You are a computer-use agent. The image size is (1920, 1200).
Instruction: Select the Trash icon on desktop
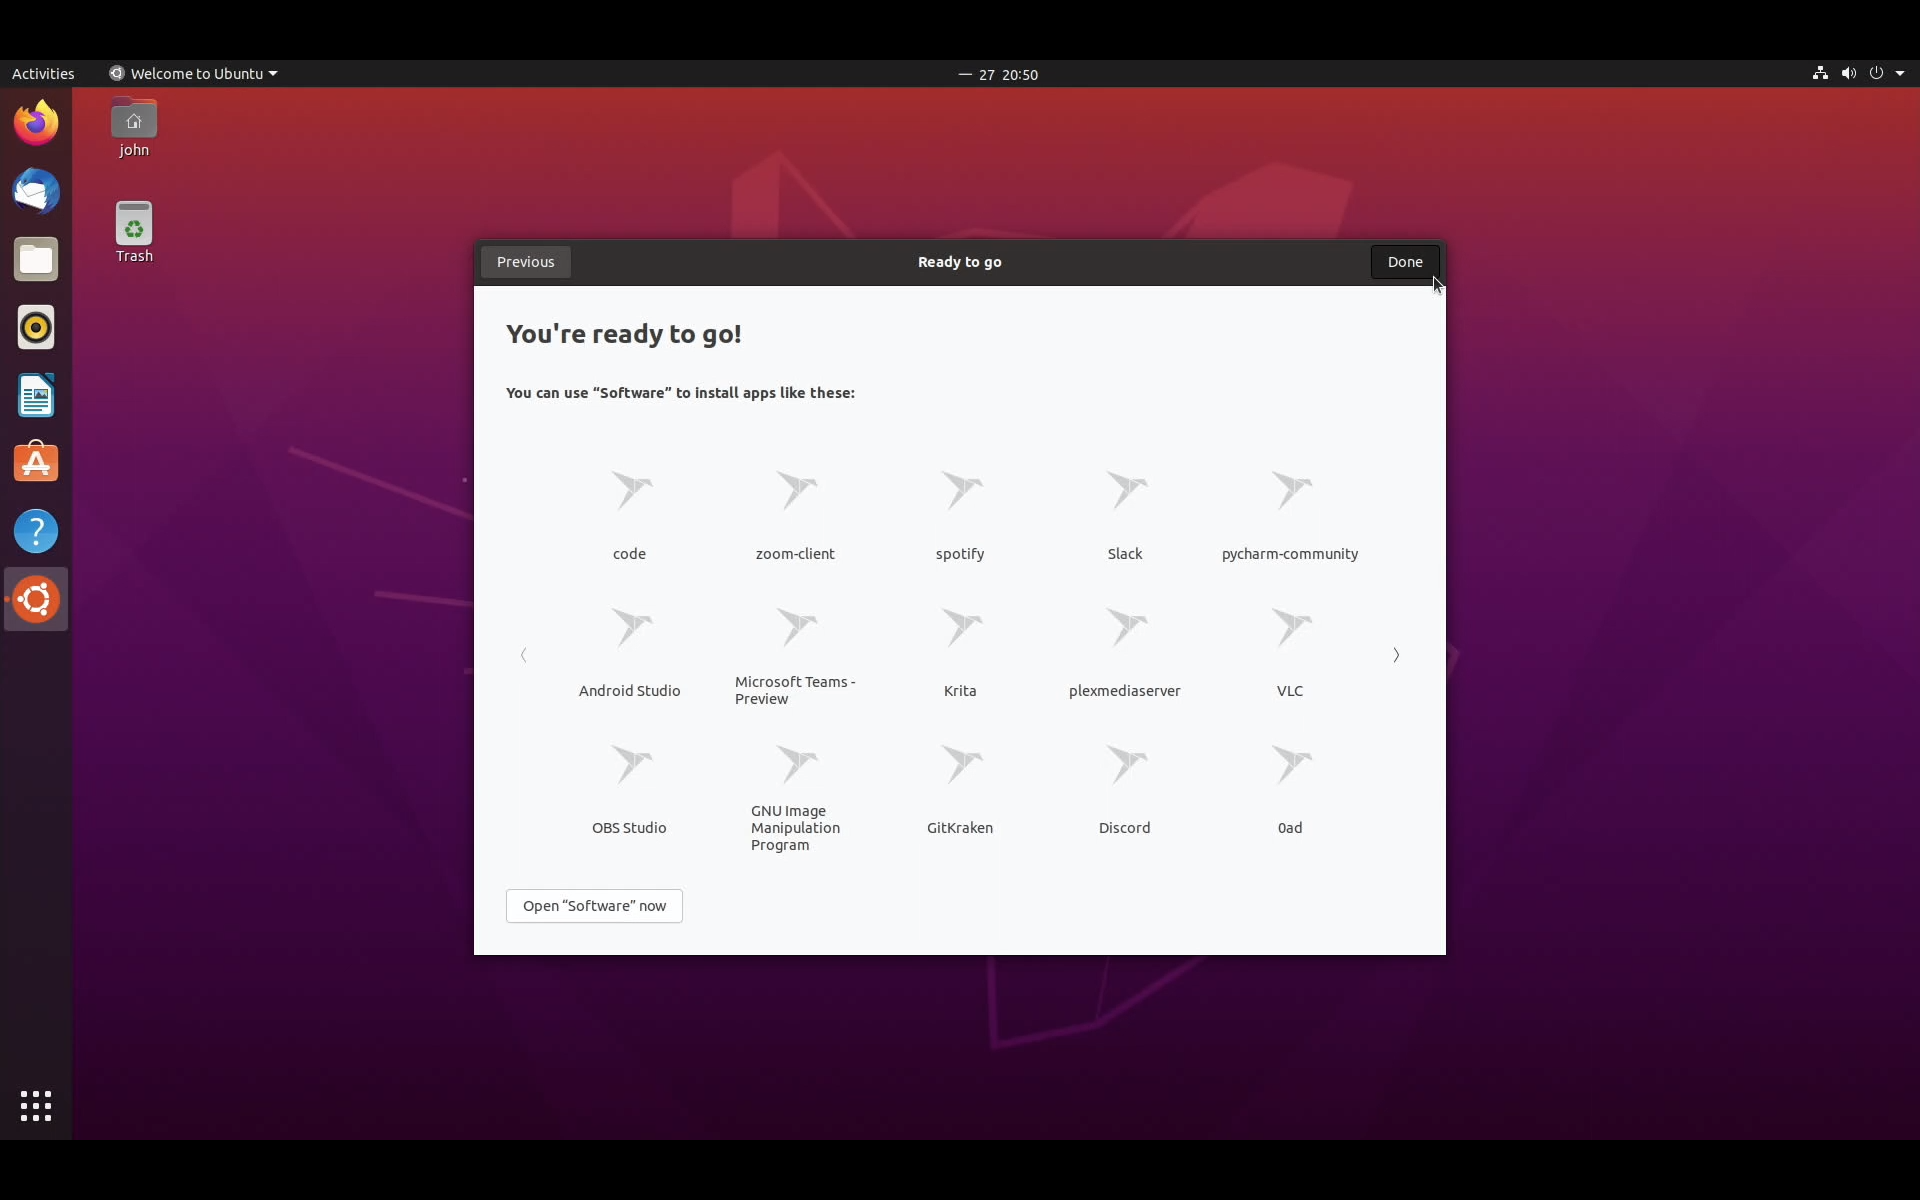click(x=134, y=232)
